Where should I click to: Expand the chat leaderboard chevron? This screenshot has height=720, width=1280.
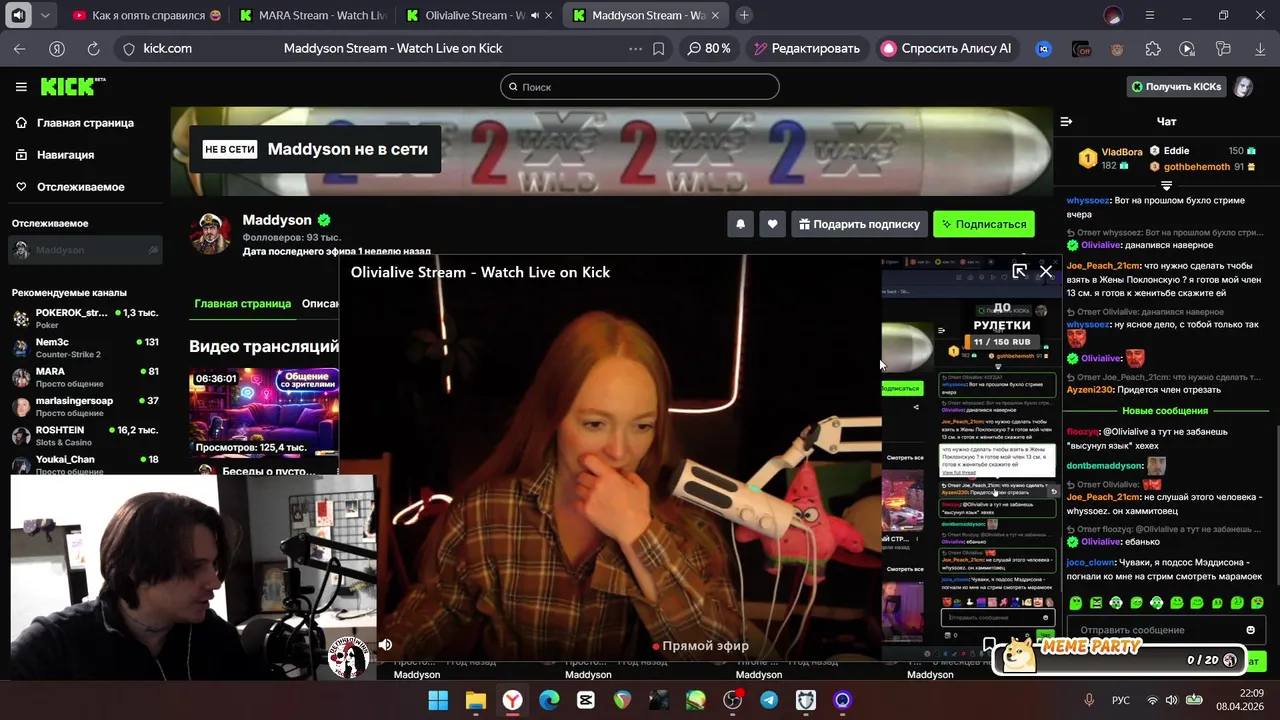pos(1166,186)
